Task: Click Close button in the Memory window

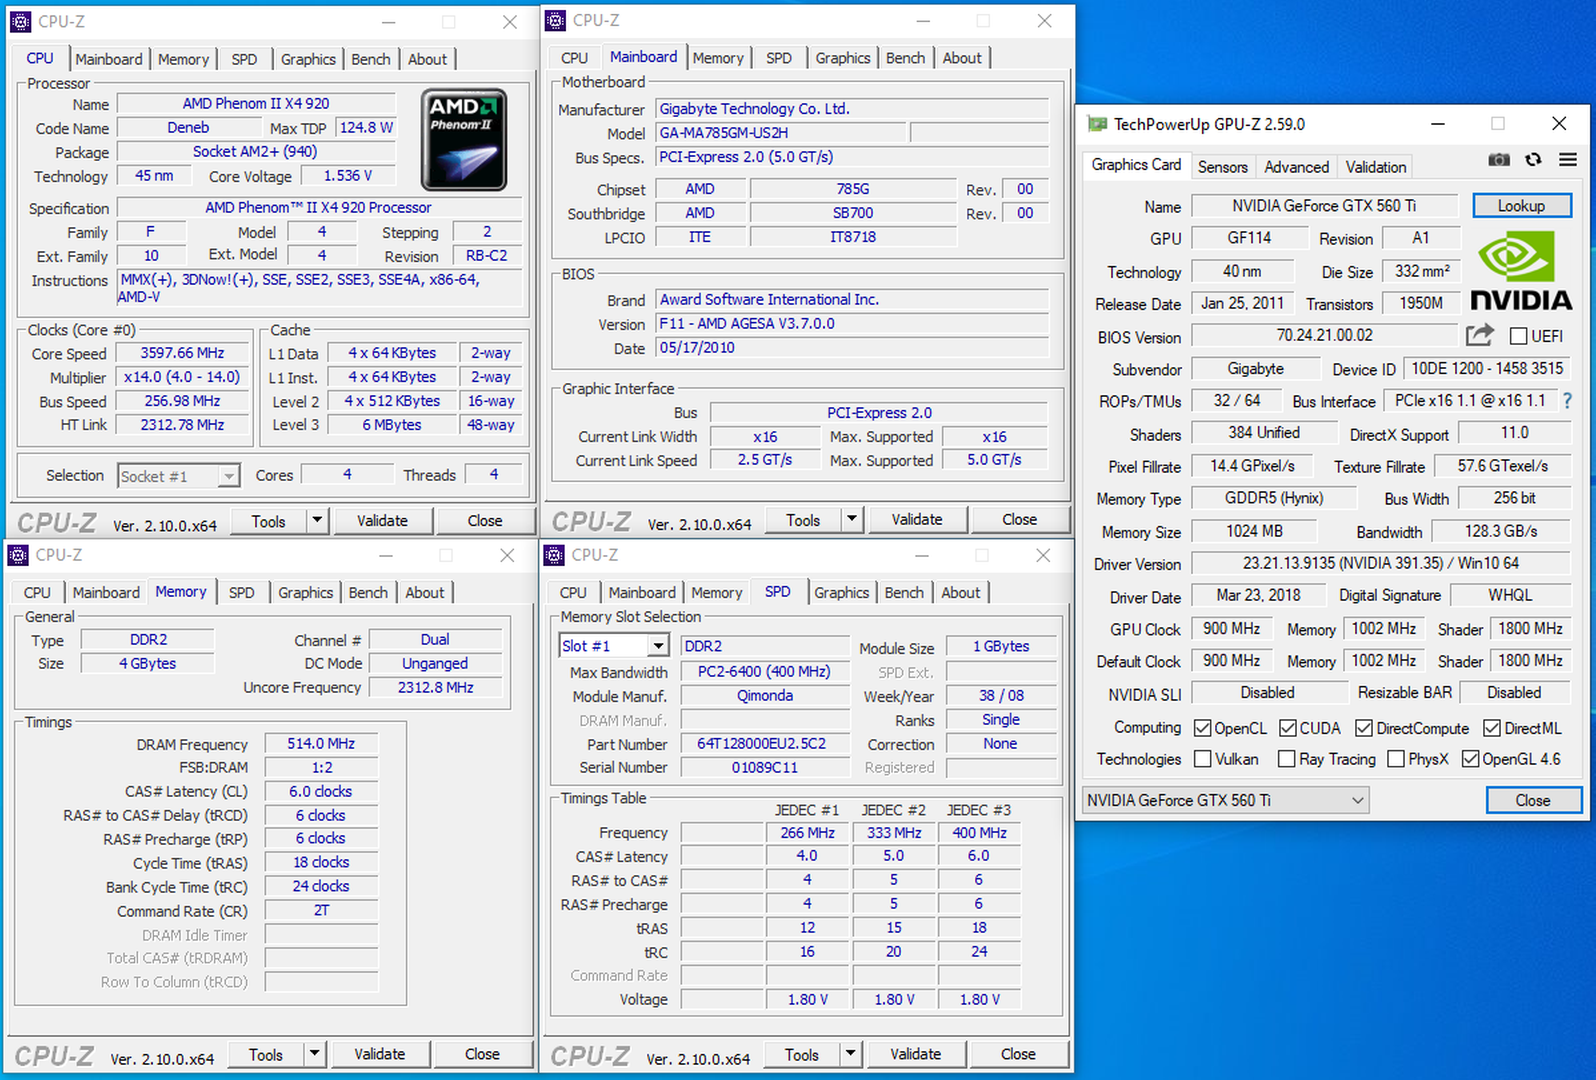Action: point(482,1053)
